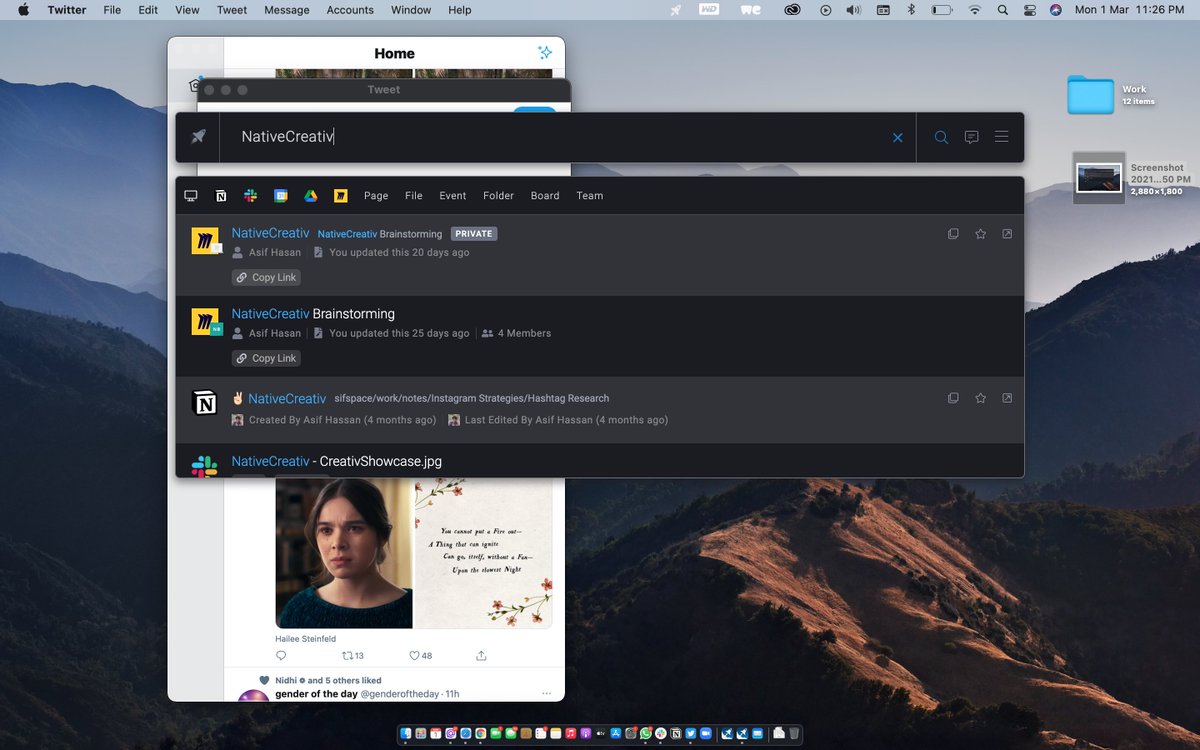Open Music app from the Dock

[x=571, y=733]
